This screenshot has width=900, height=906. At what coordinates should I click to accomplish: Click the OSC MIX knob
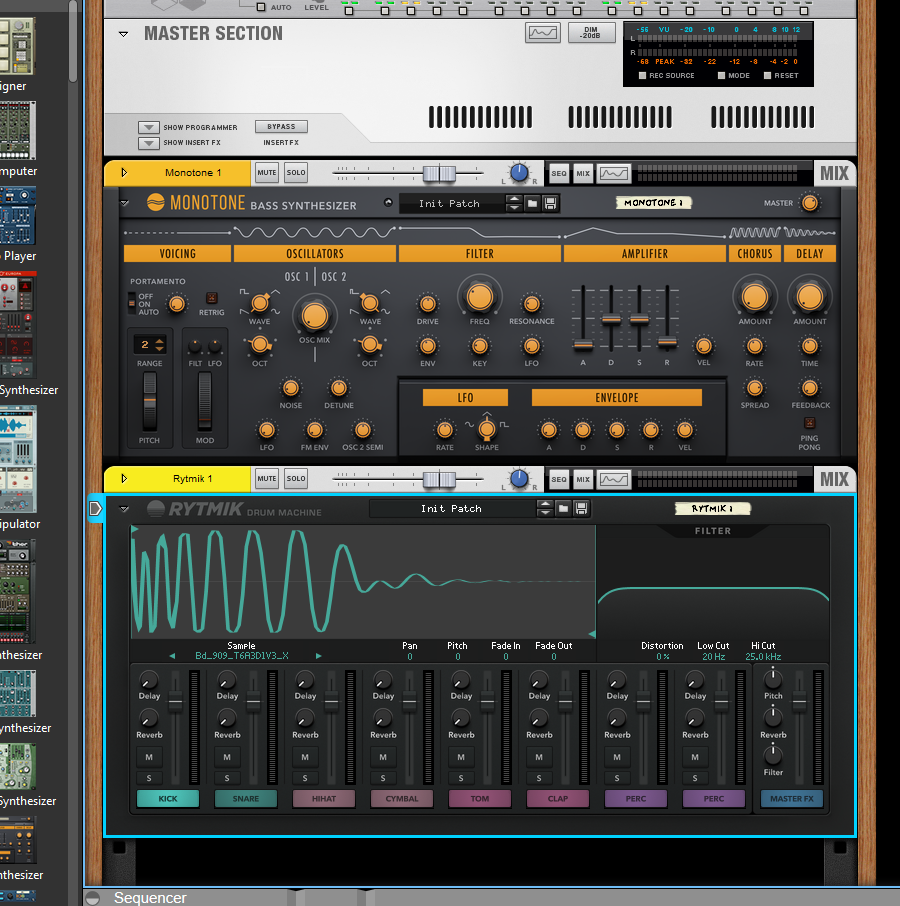click(315, 315)
